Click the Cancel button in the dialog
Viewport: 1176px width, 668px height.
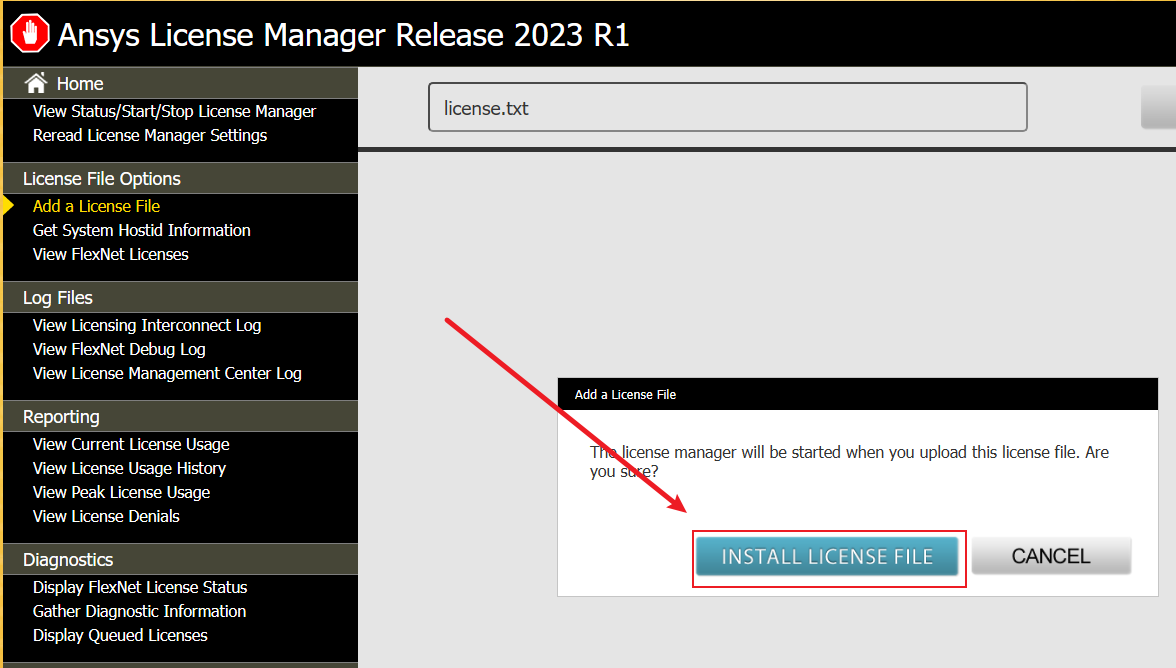click(1051, 556)
